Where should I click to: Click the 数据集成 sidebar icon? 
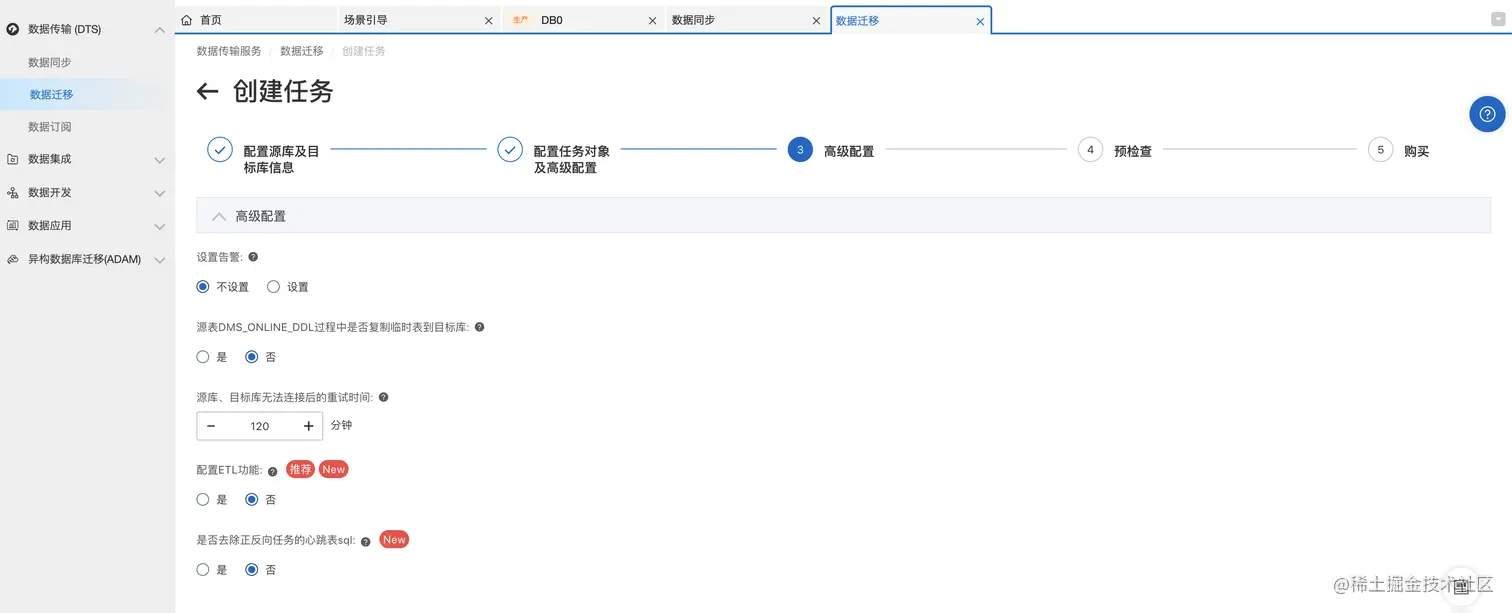click(13, 159)
